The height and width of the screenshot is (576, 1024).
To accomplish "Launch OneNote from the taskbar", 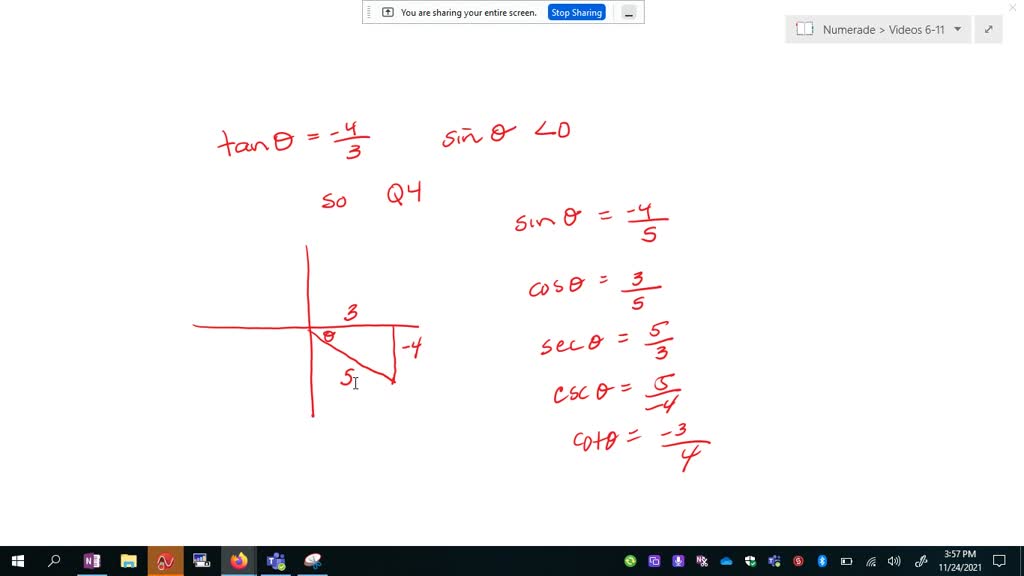I will (92, 561).
